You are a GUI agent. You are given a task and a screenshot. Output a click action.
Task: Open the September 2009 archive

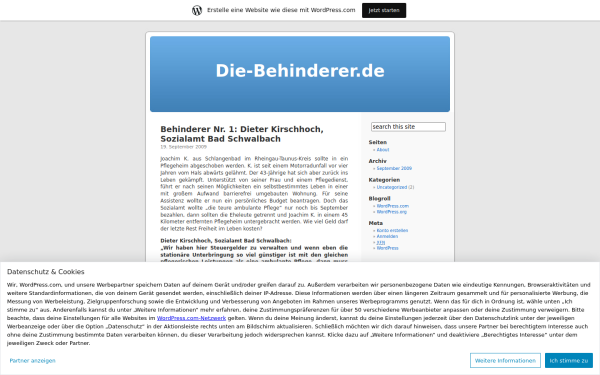point(394,168)
